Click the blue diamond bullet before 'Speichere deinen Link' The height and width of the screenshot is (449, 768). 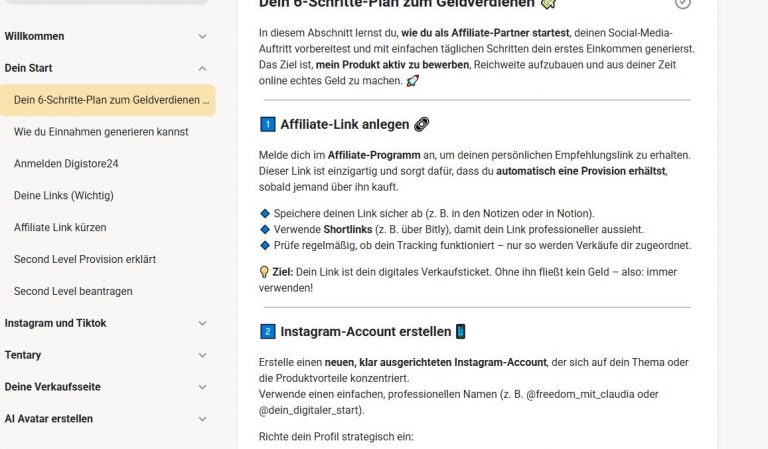click(x=264, y=214)
